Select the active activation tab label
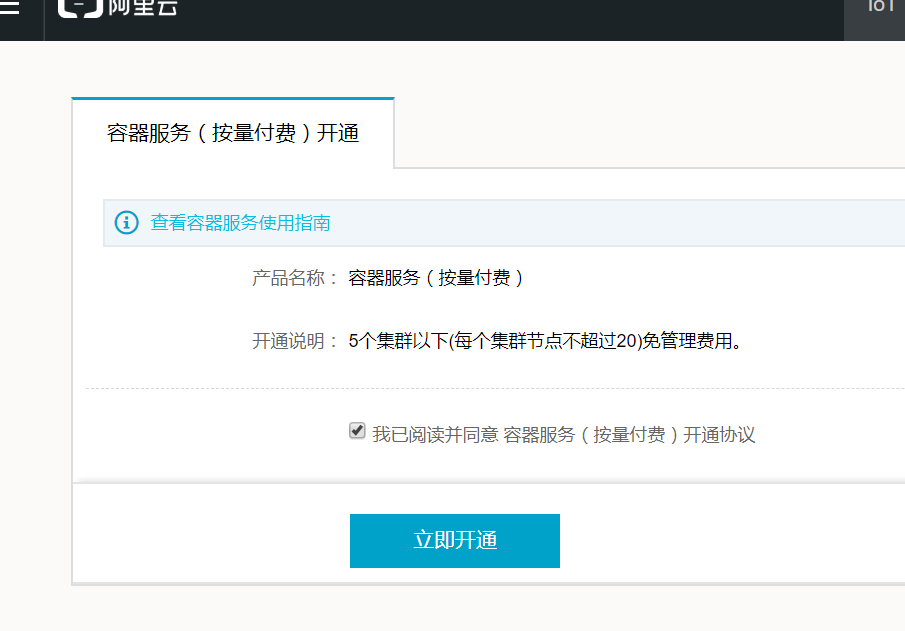Viewport: 905px width, 631px height. [x=232, y=132]
